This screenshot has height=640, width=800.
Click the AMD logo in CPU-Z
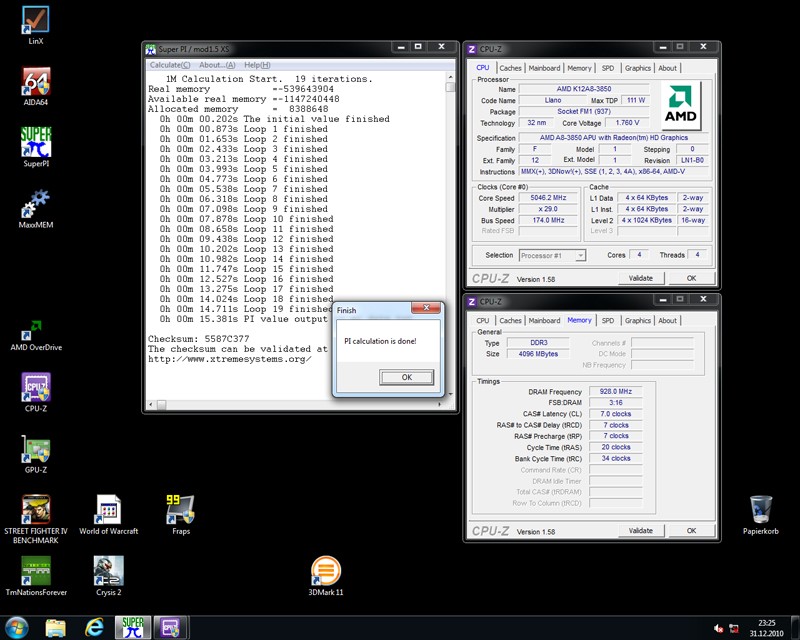point(681,106)
